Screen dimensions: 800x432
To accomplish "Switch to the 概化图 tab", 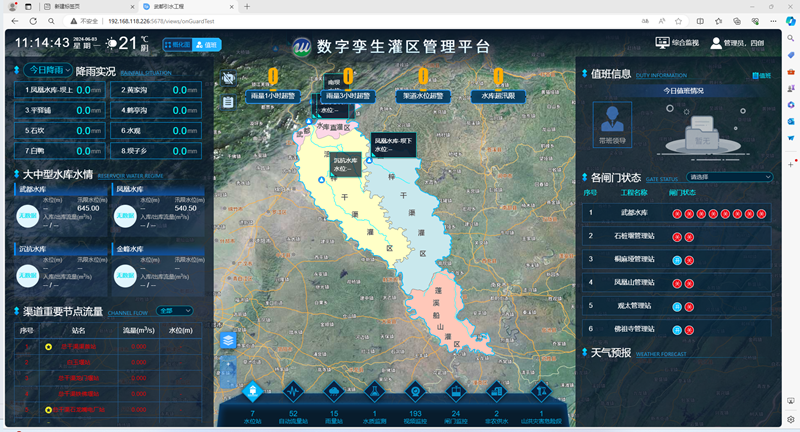I will [177, 44].
